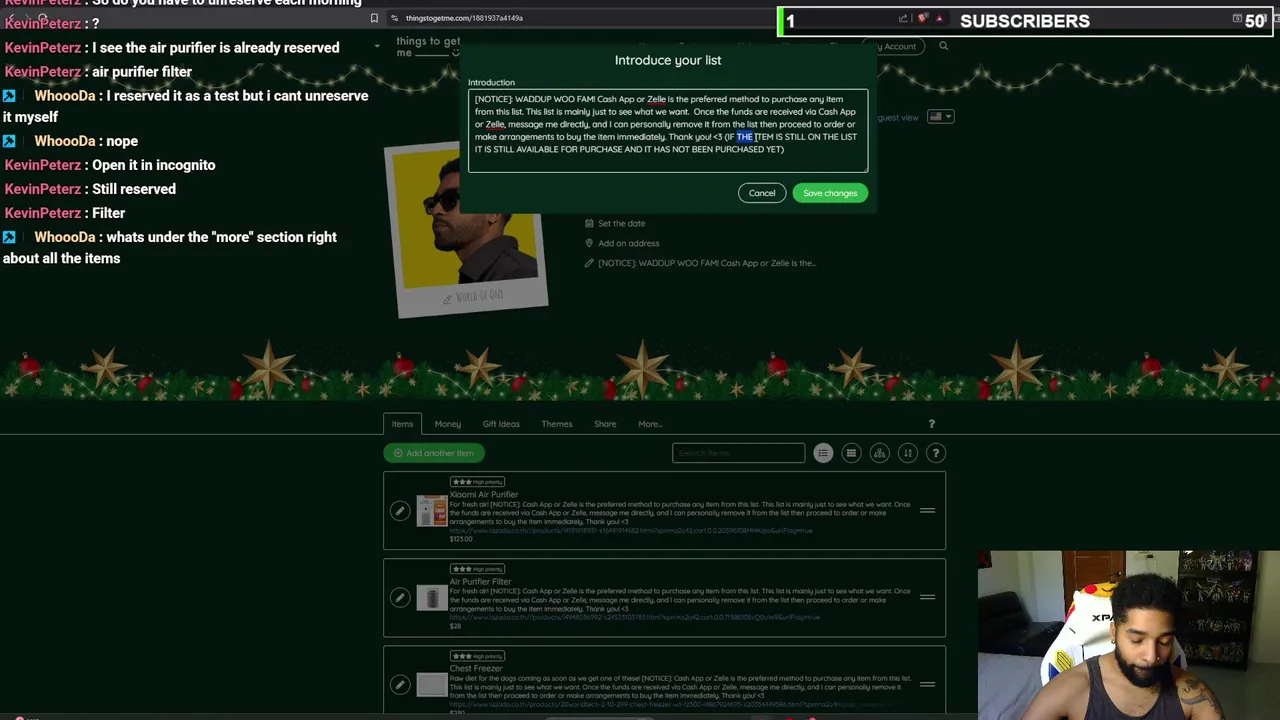Open the site info icon beside the URL
1280x720 pixels.
pos(395,18)
